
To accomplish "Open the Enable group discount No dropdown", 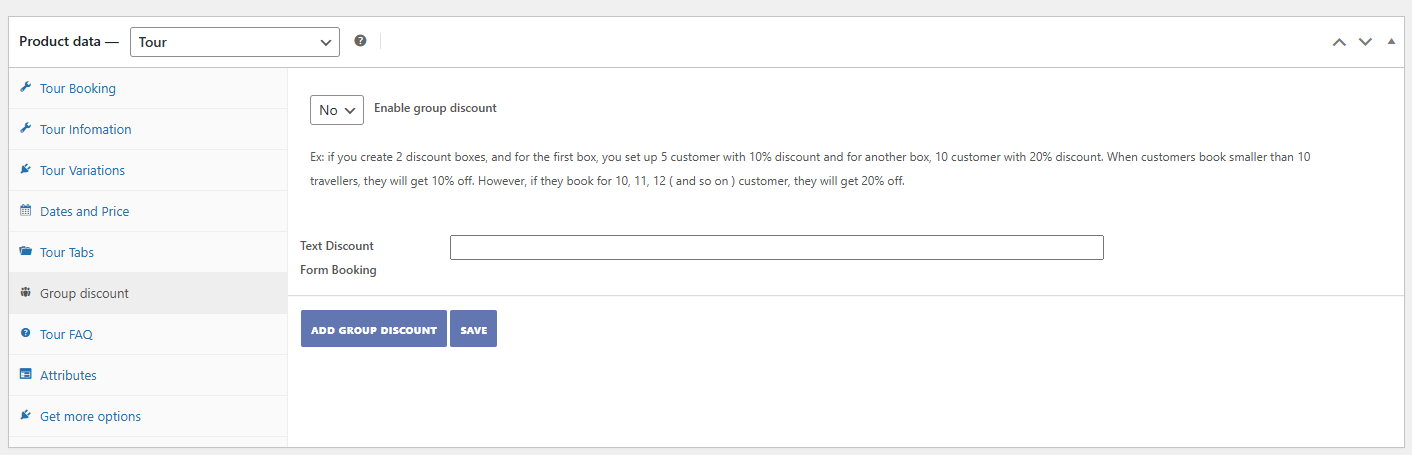I will pyautogui.click(x=337, y=110).
